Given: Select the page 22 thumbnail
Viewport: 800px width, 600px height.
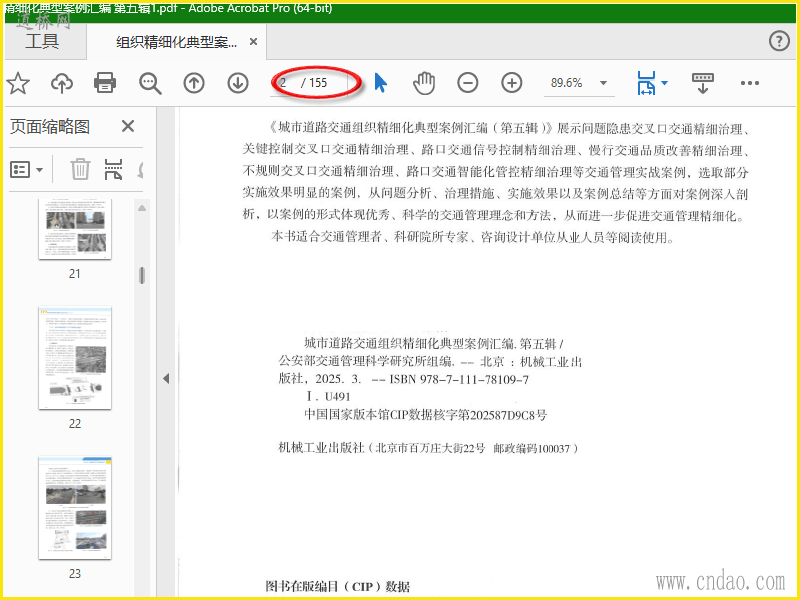Looking at the screenshot, I should 75,358.
